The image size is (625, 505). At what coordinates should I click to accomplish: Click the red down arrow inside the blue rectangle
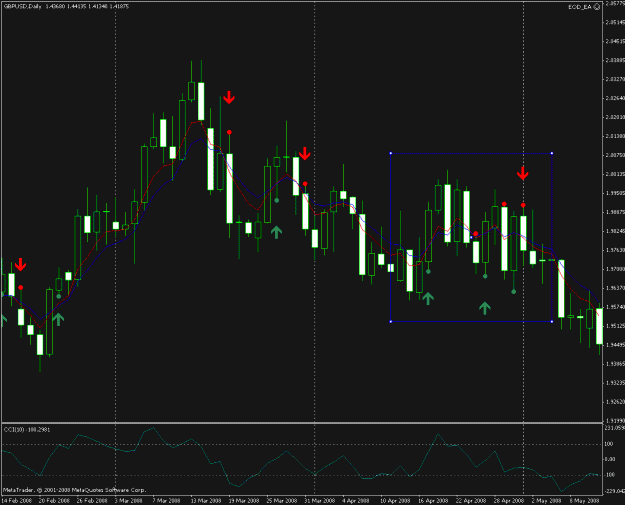pyautogui.click(x=523, y=173)
